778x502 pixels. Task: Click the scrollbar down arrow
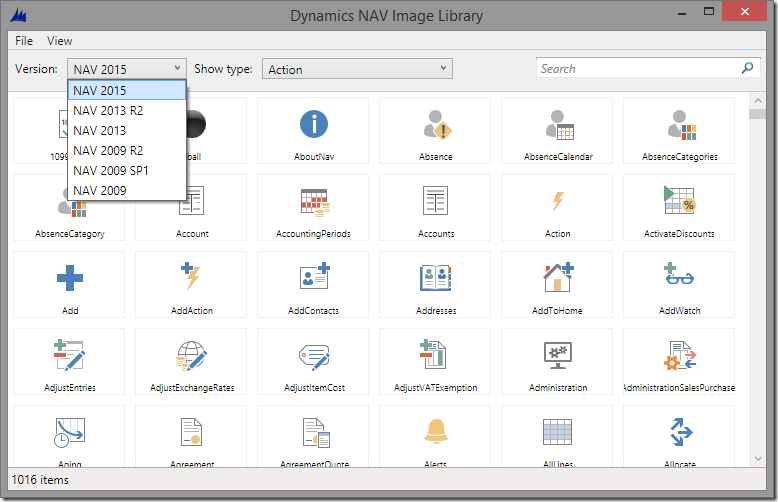coord(758,458)
